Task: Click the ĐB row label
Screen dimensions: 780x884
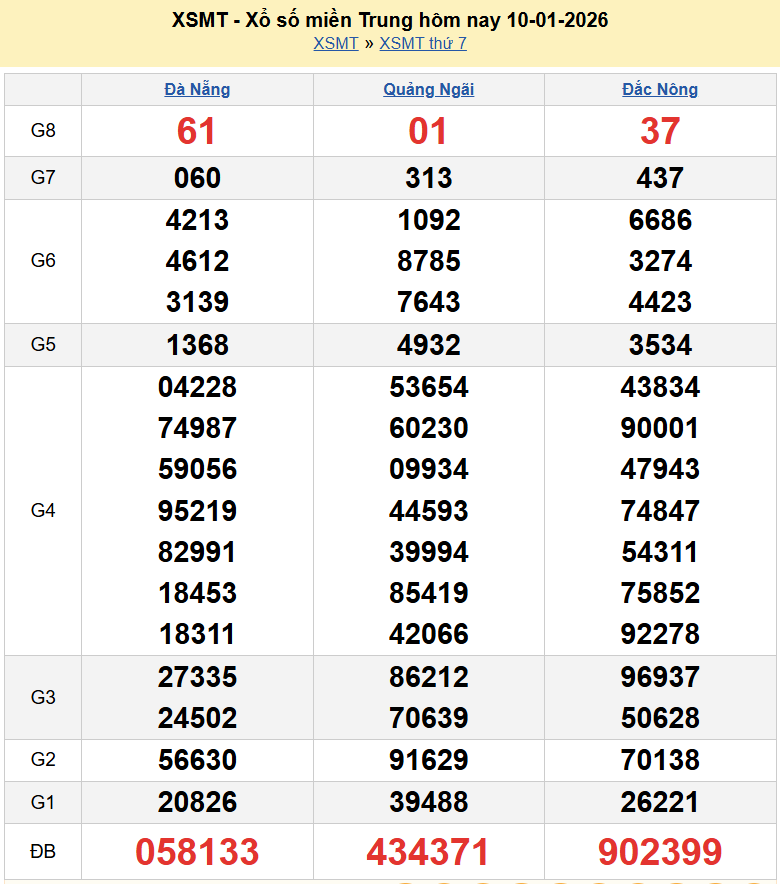Action: tap(43, 852)
